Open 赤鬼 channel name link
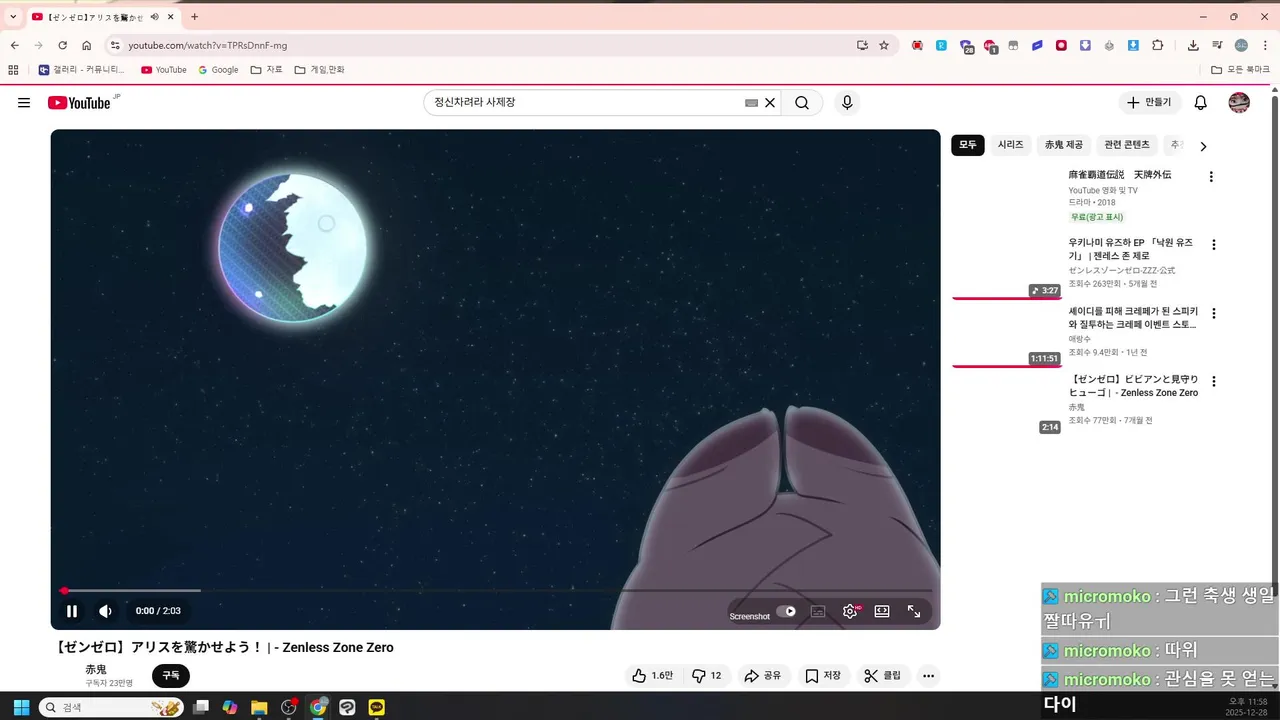The height and width of the screenshot is (720, 1280). [96, 669]
